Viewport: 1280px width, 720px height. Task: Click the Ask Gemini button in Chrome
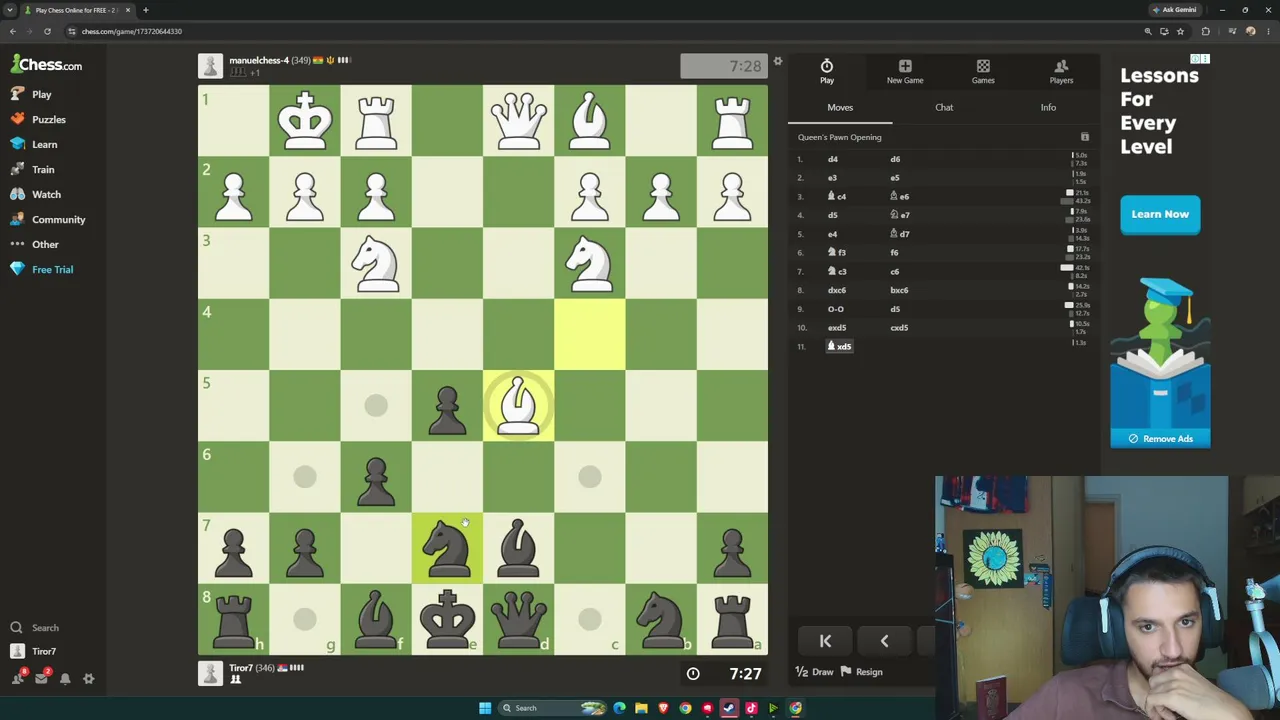pyautogui.click(x=1174, y=10)
